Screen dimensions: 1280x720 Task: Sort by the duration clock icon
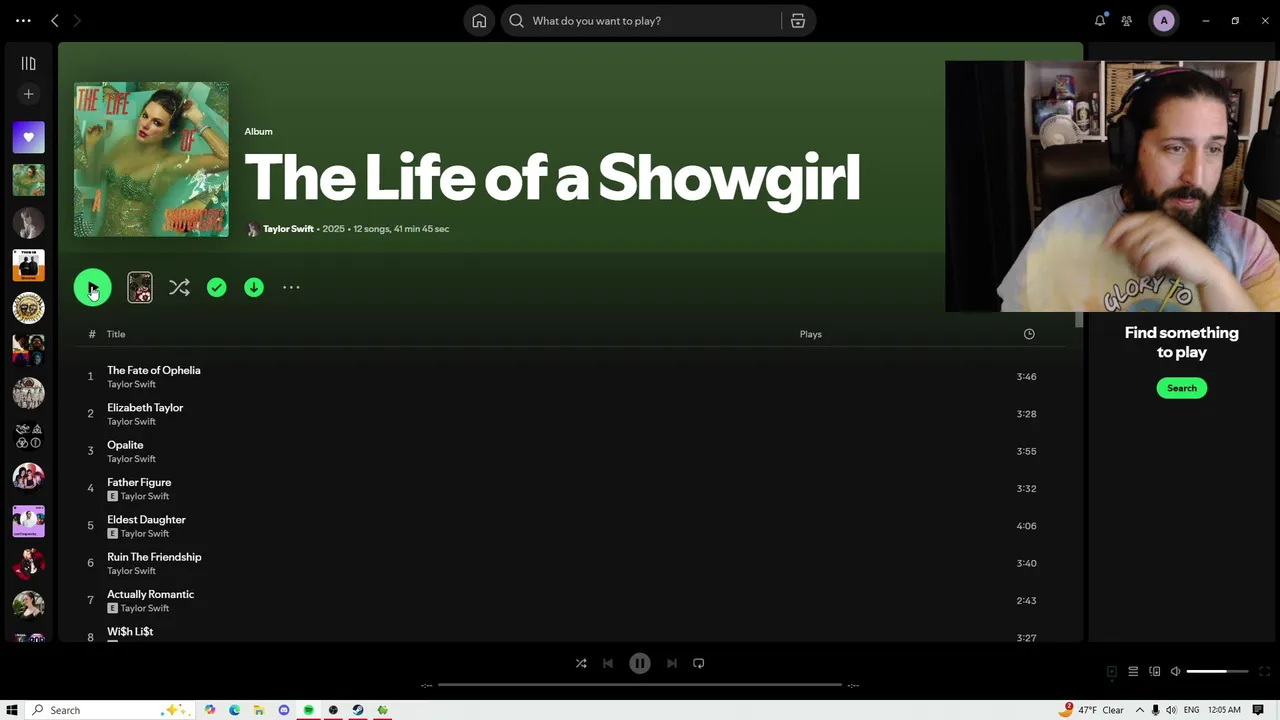tap(1029, 334)
